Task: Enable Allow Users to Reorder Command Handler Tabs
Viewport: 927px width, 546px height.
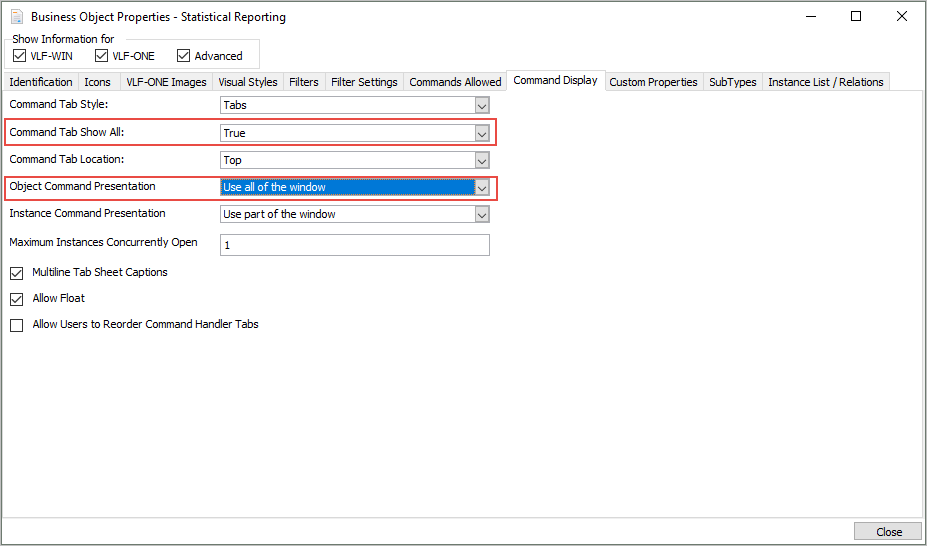Action: (16, 325)
